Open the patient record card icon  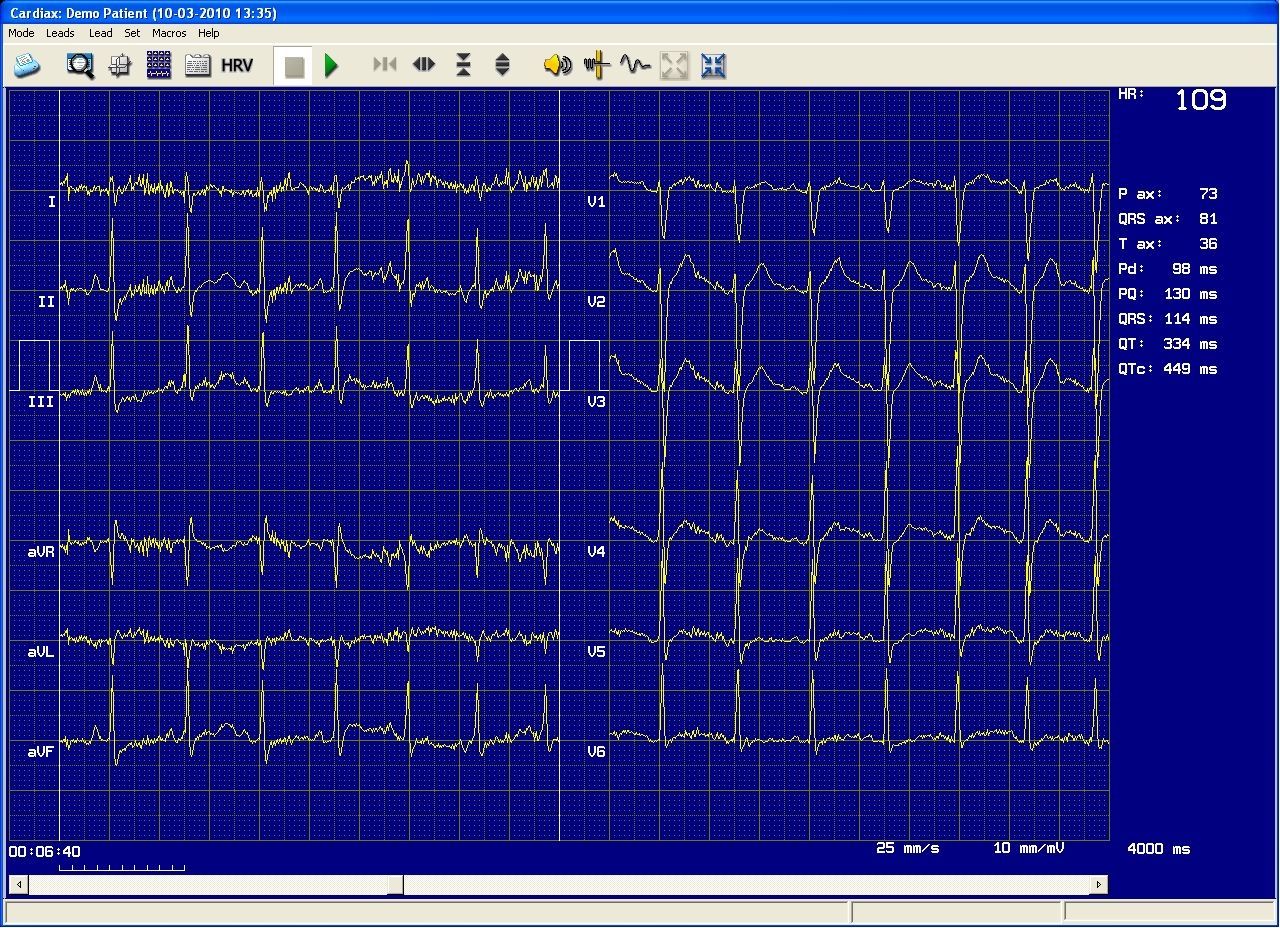point(197,66)
